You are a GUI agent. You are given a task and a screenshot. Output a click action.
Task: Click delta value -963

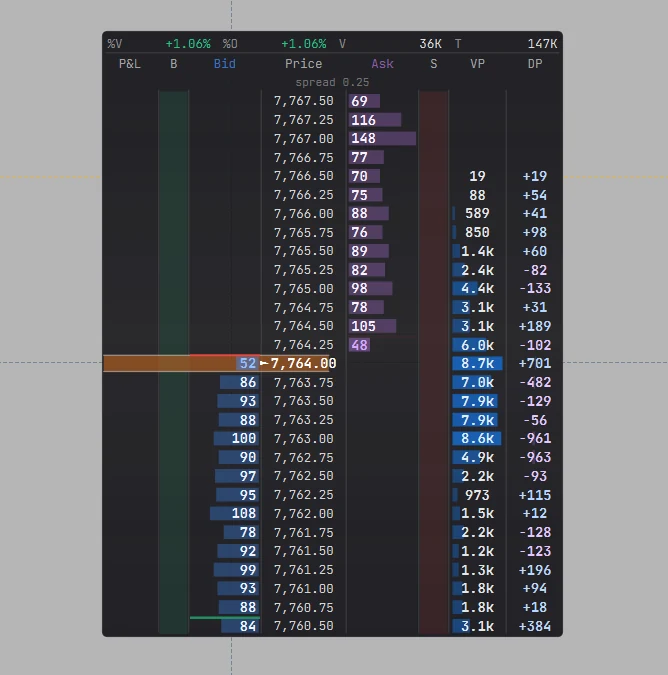click(535, 457)
